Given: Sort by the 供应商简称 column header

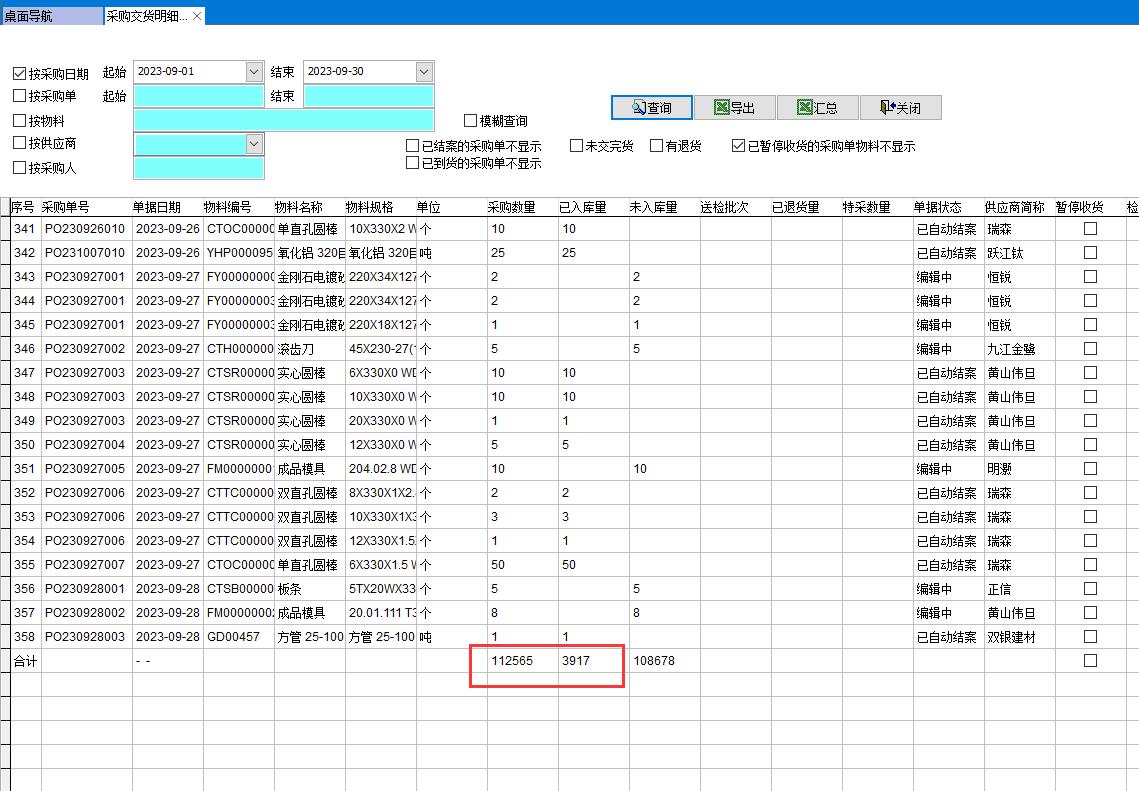Looking at the screenshot, I should [1014, 207].
